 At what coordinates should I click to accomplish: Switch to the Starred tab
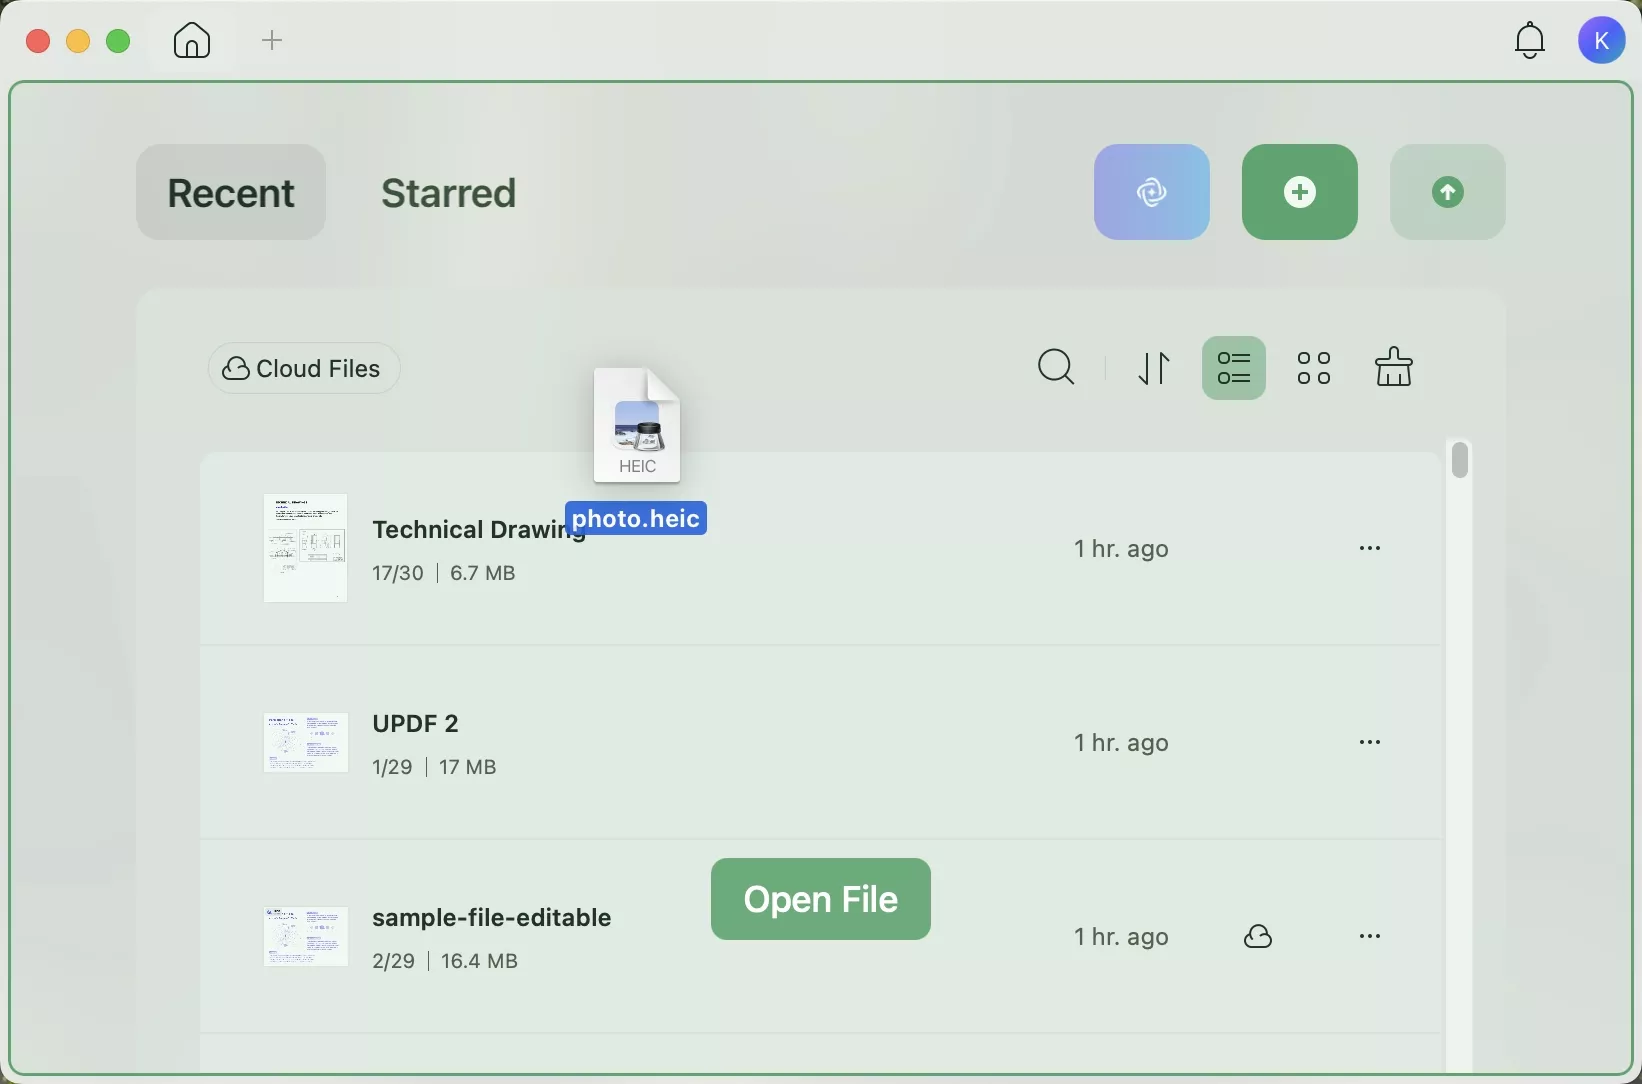pos(449,193)
